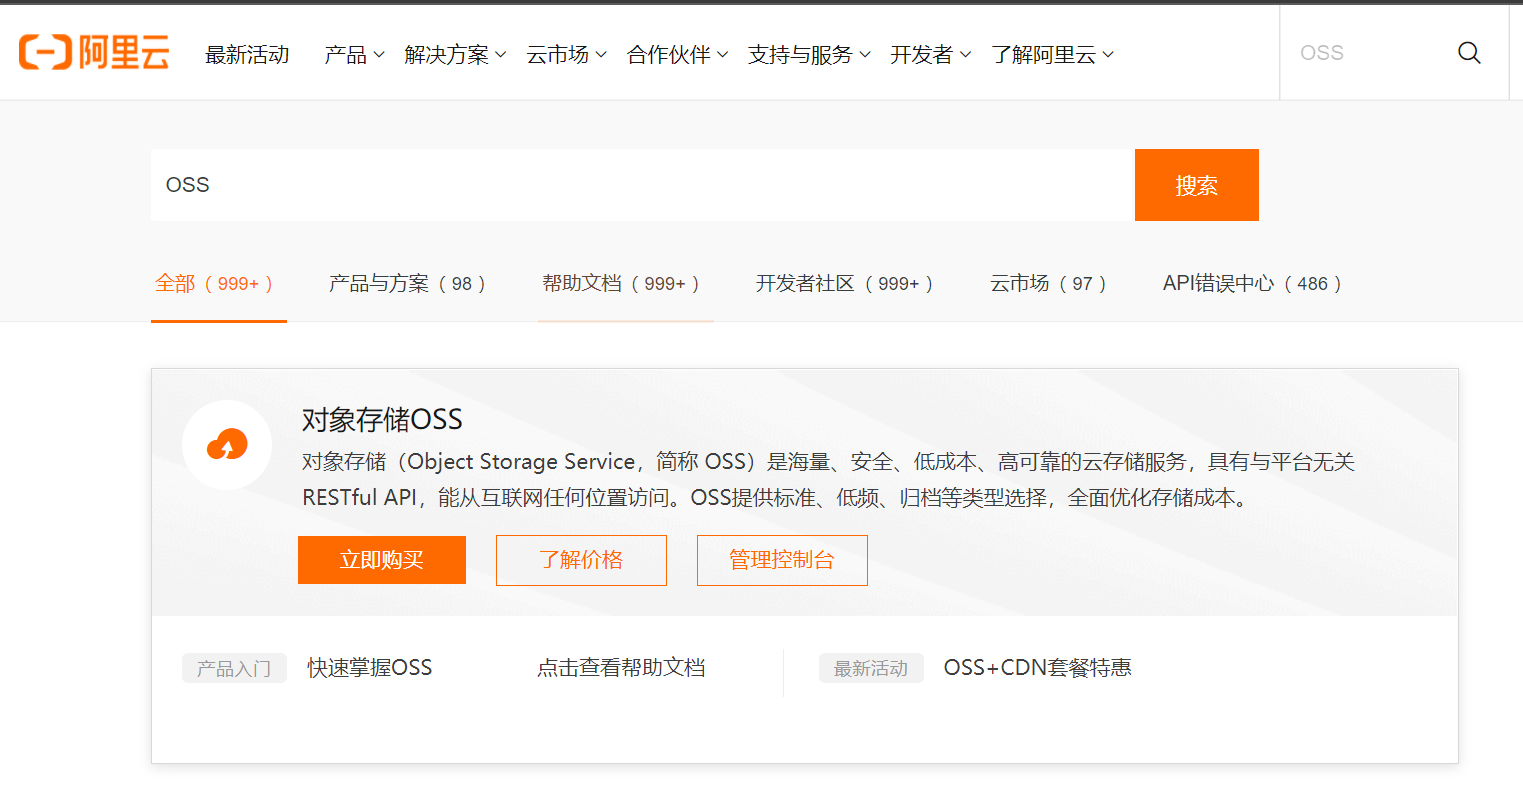Focus the header search box showing OSS
This screenshot has width=1523, height=797.
click(1368, 53)
